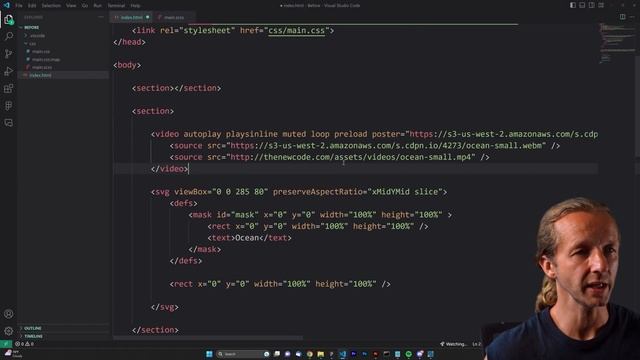Click the poster URL in the video tag
Viewport: 640px width, 360px height.
pos(504,134)
